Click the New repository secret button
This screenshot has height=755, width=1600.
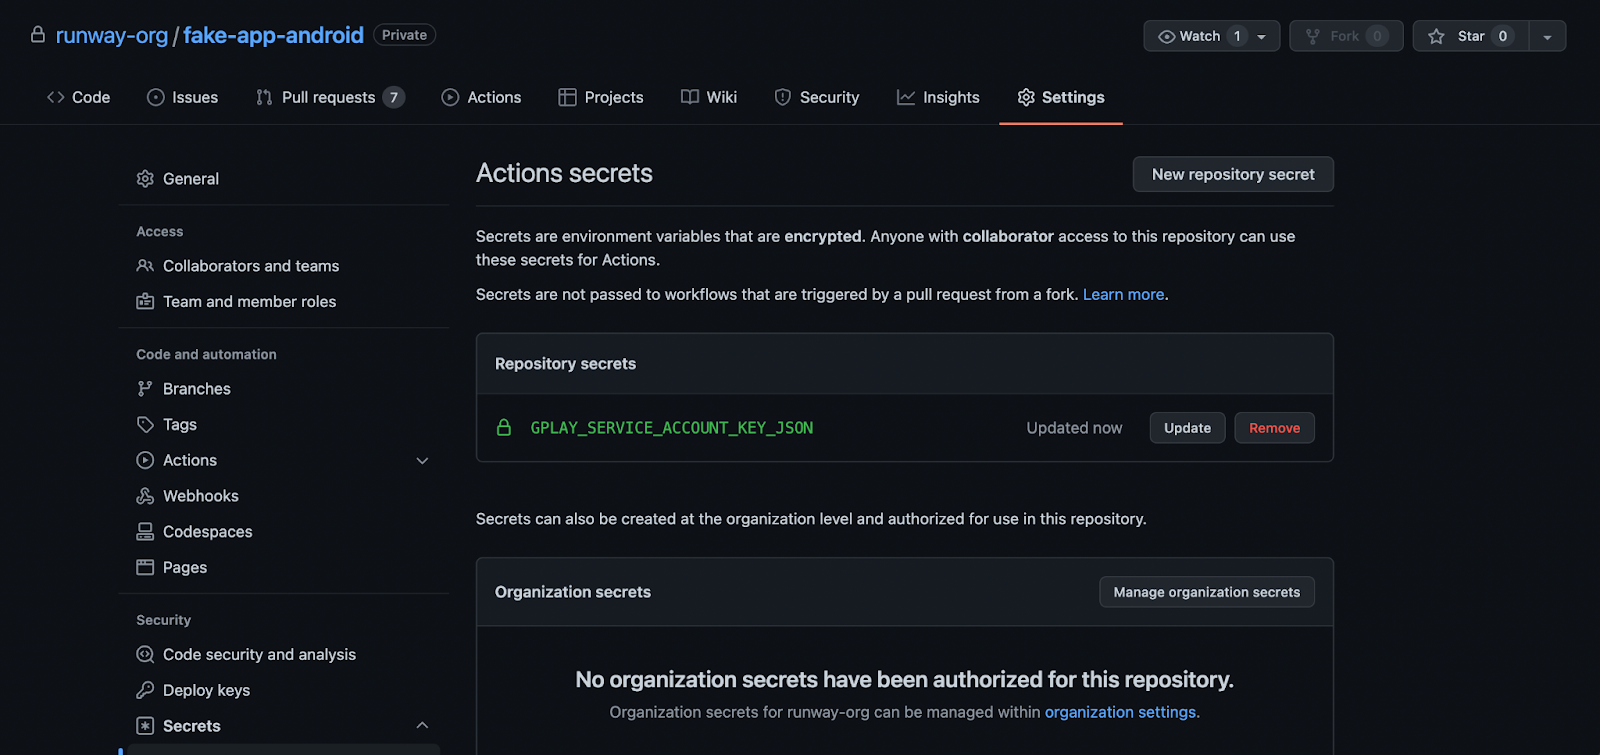click(1233, 174)
